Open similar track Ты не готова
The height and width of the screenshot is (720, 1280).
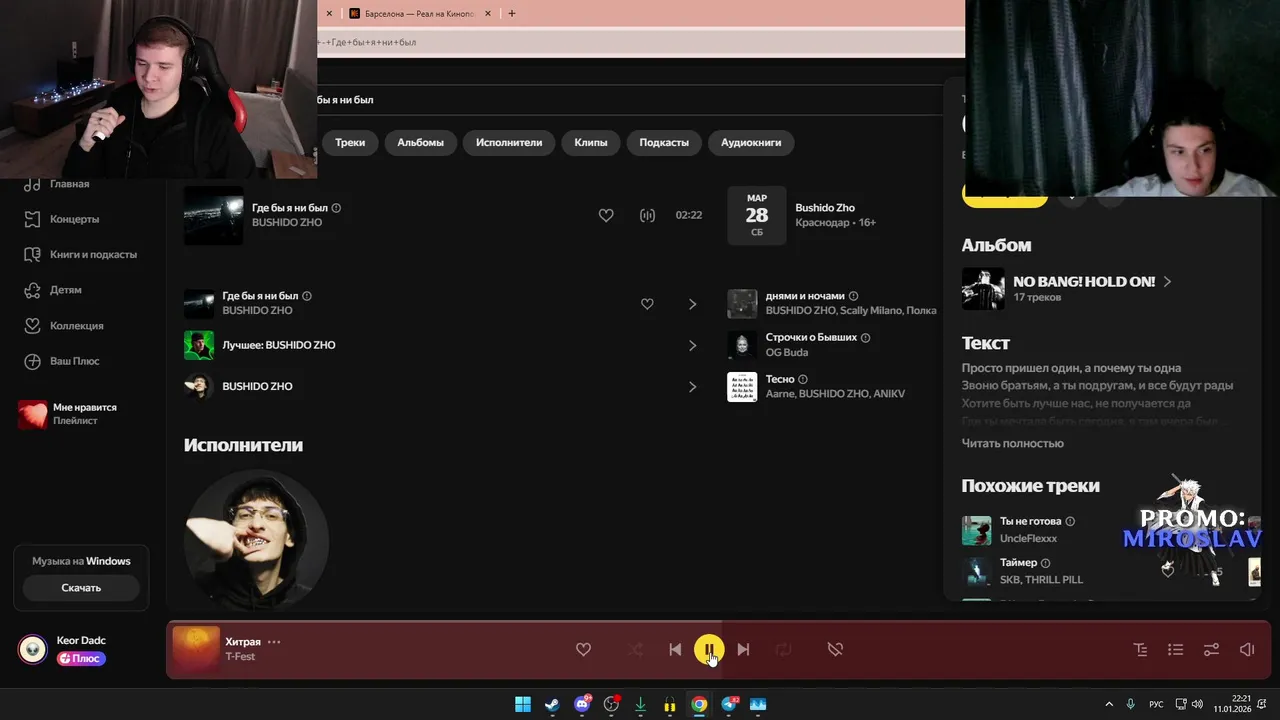1030,522
